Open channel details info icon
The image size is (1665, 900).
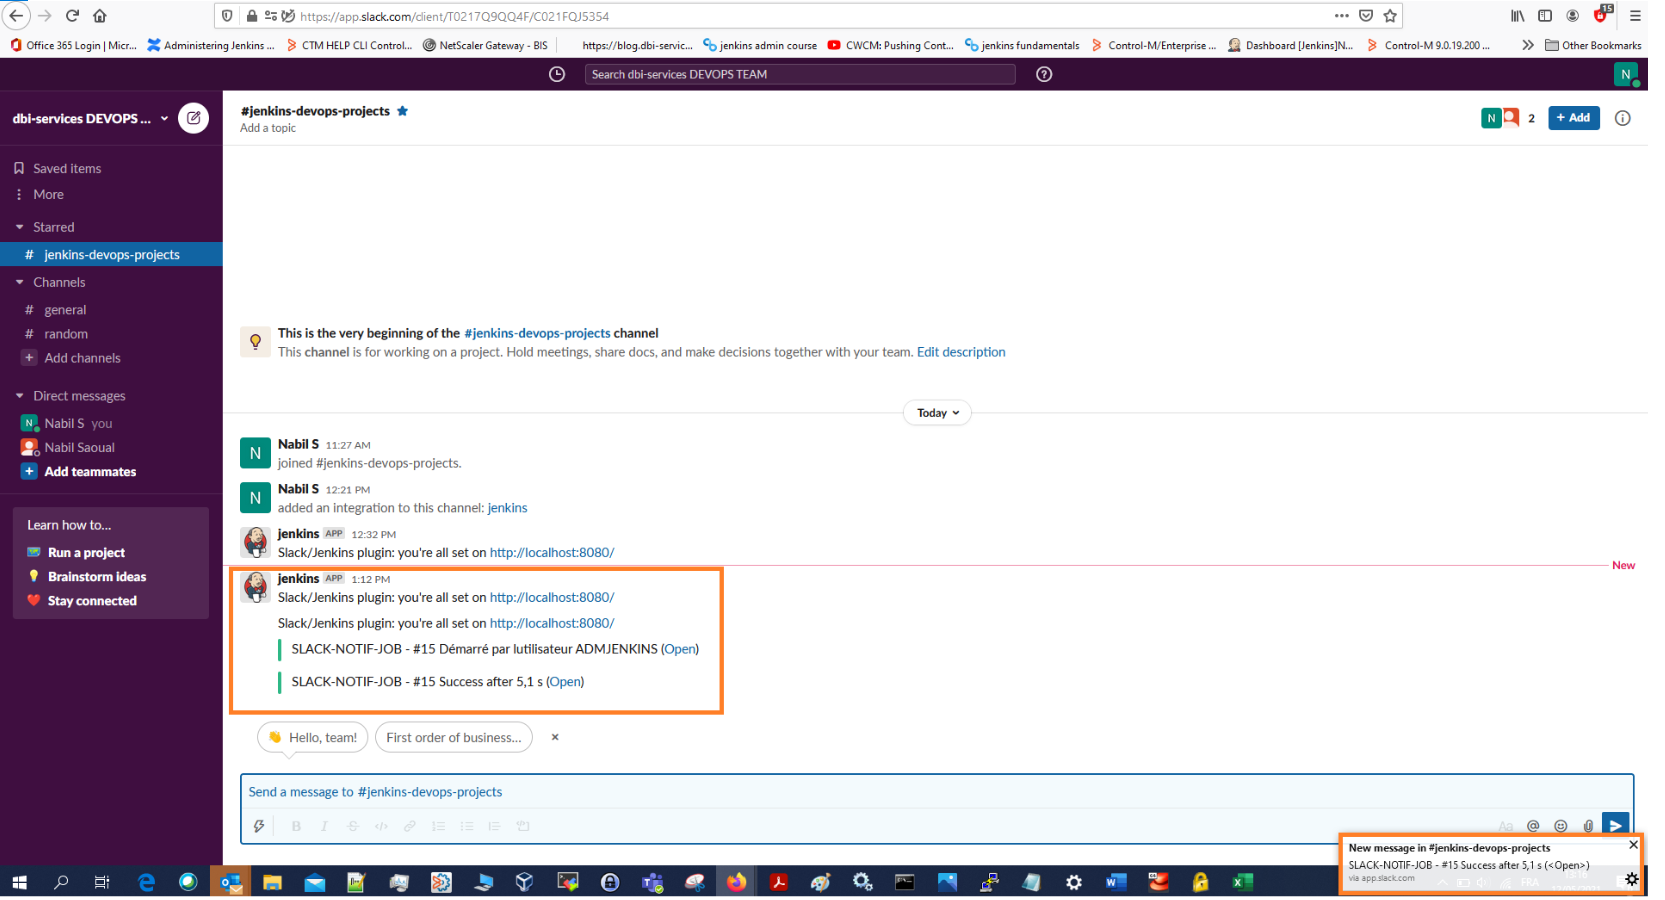click(1623, 118)
